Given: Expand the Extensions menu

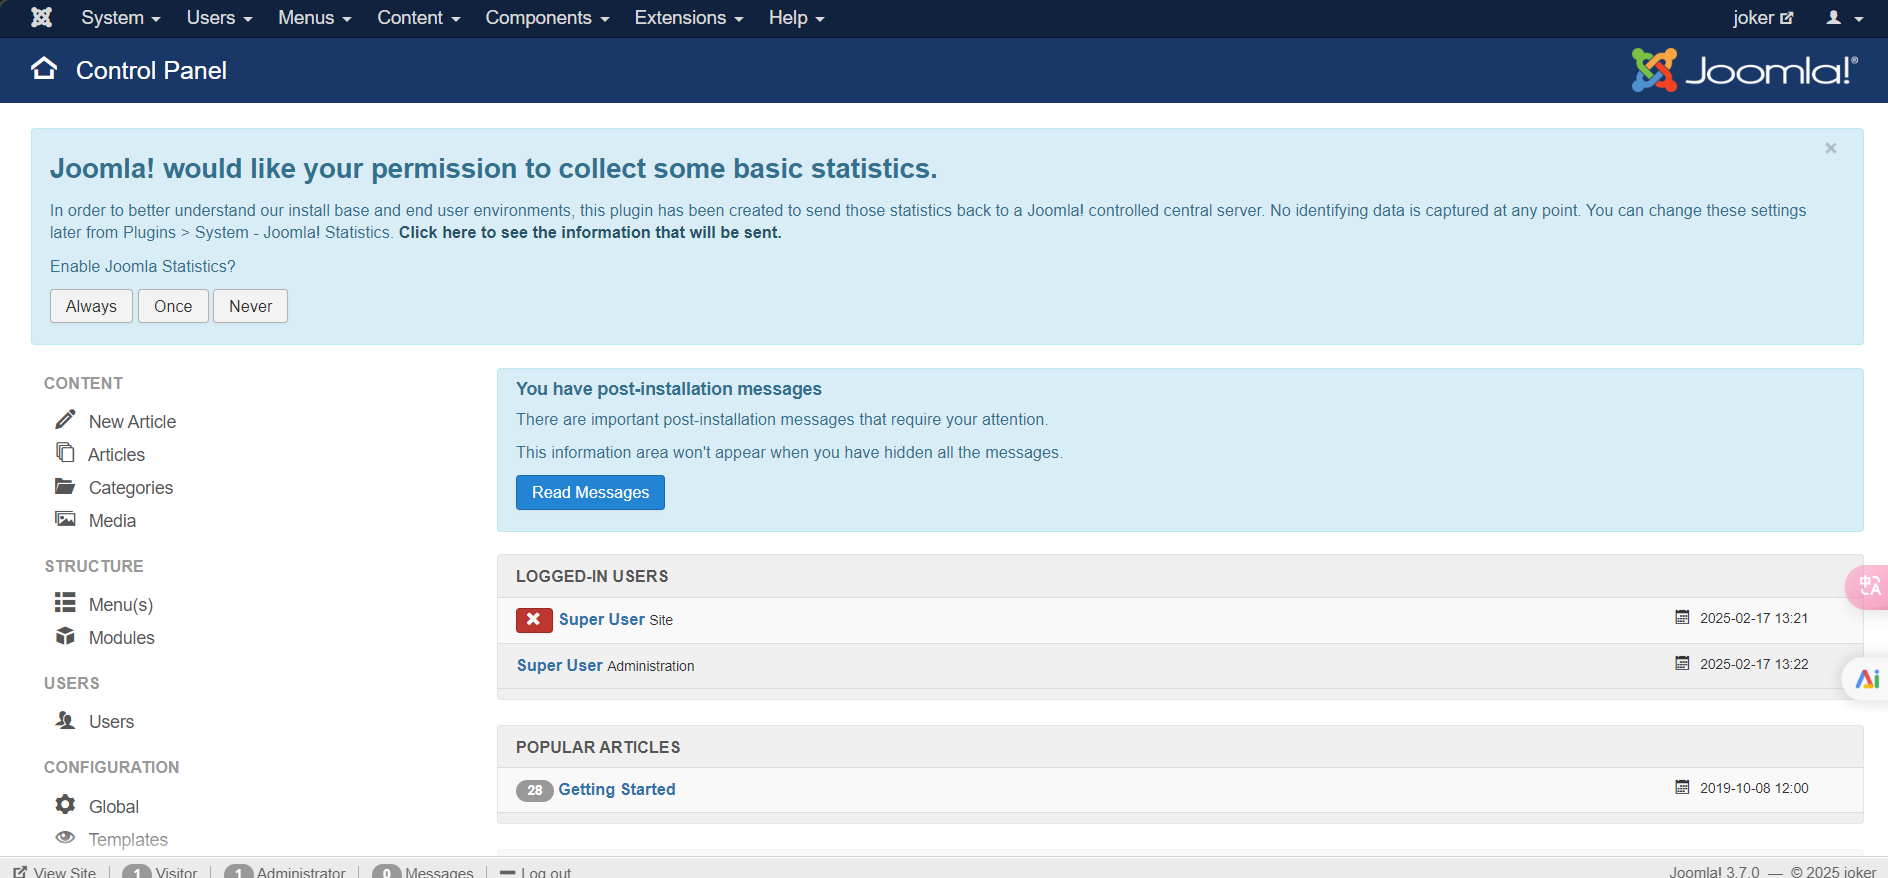Looking at the screenshot, I should tap(689, 18).
